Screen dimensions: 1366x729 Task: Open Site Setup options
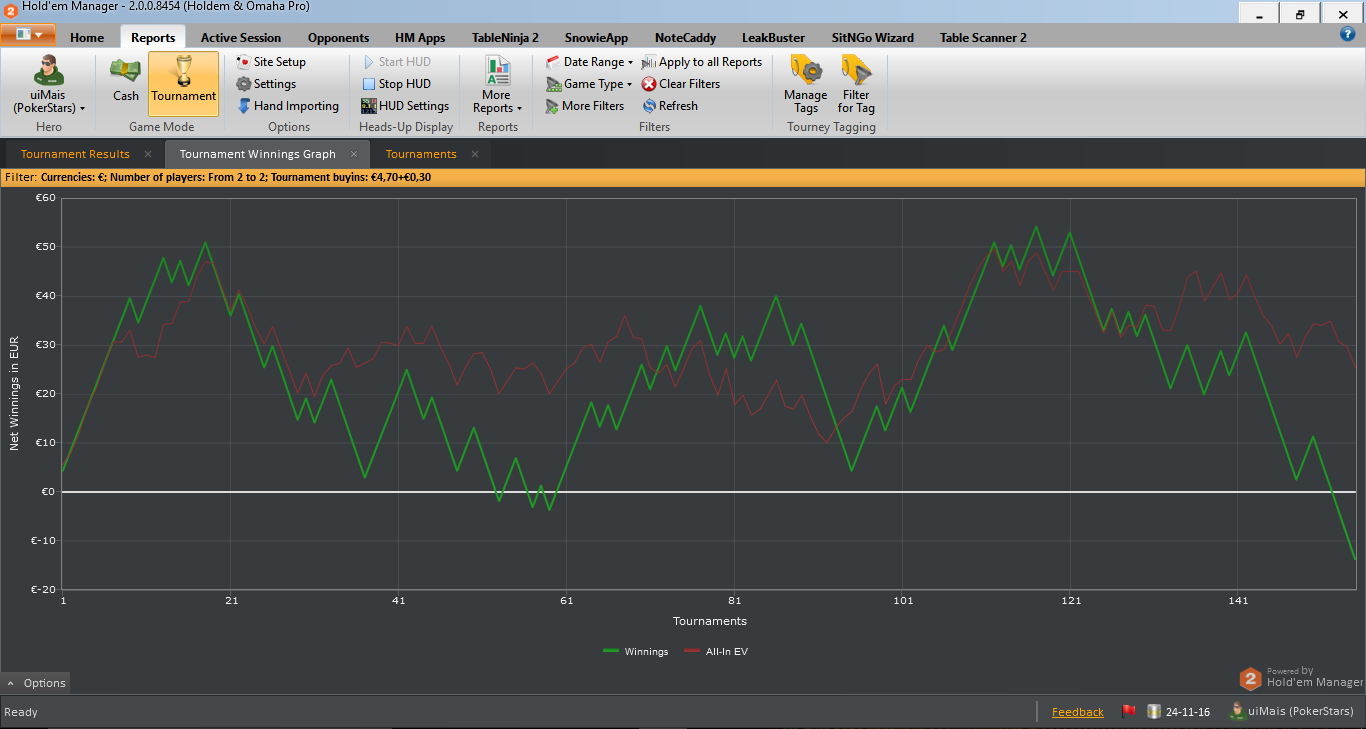pos(271,62)
